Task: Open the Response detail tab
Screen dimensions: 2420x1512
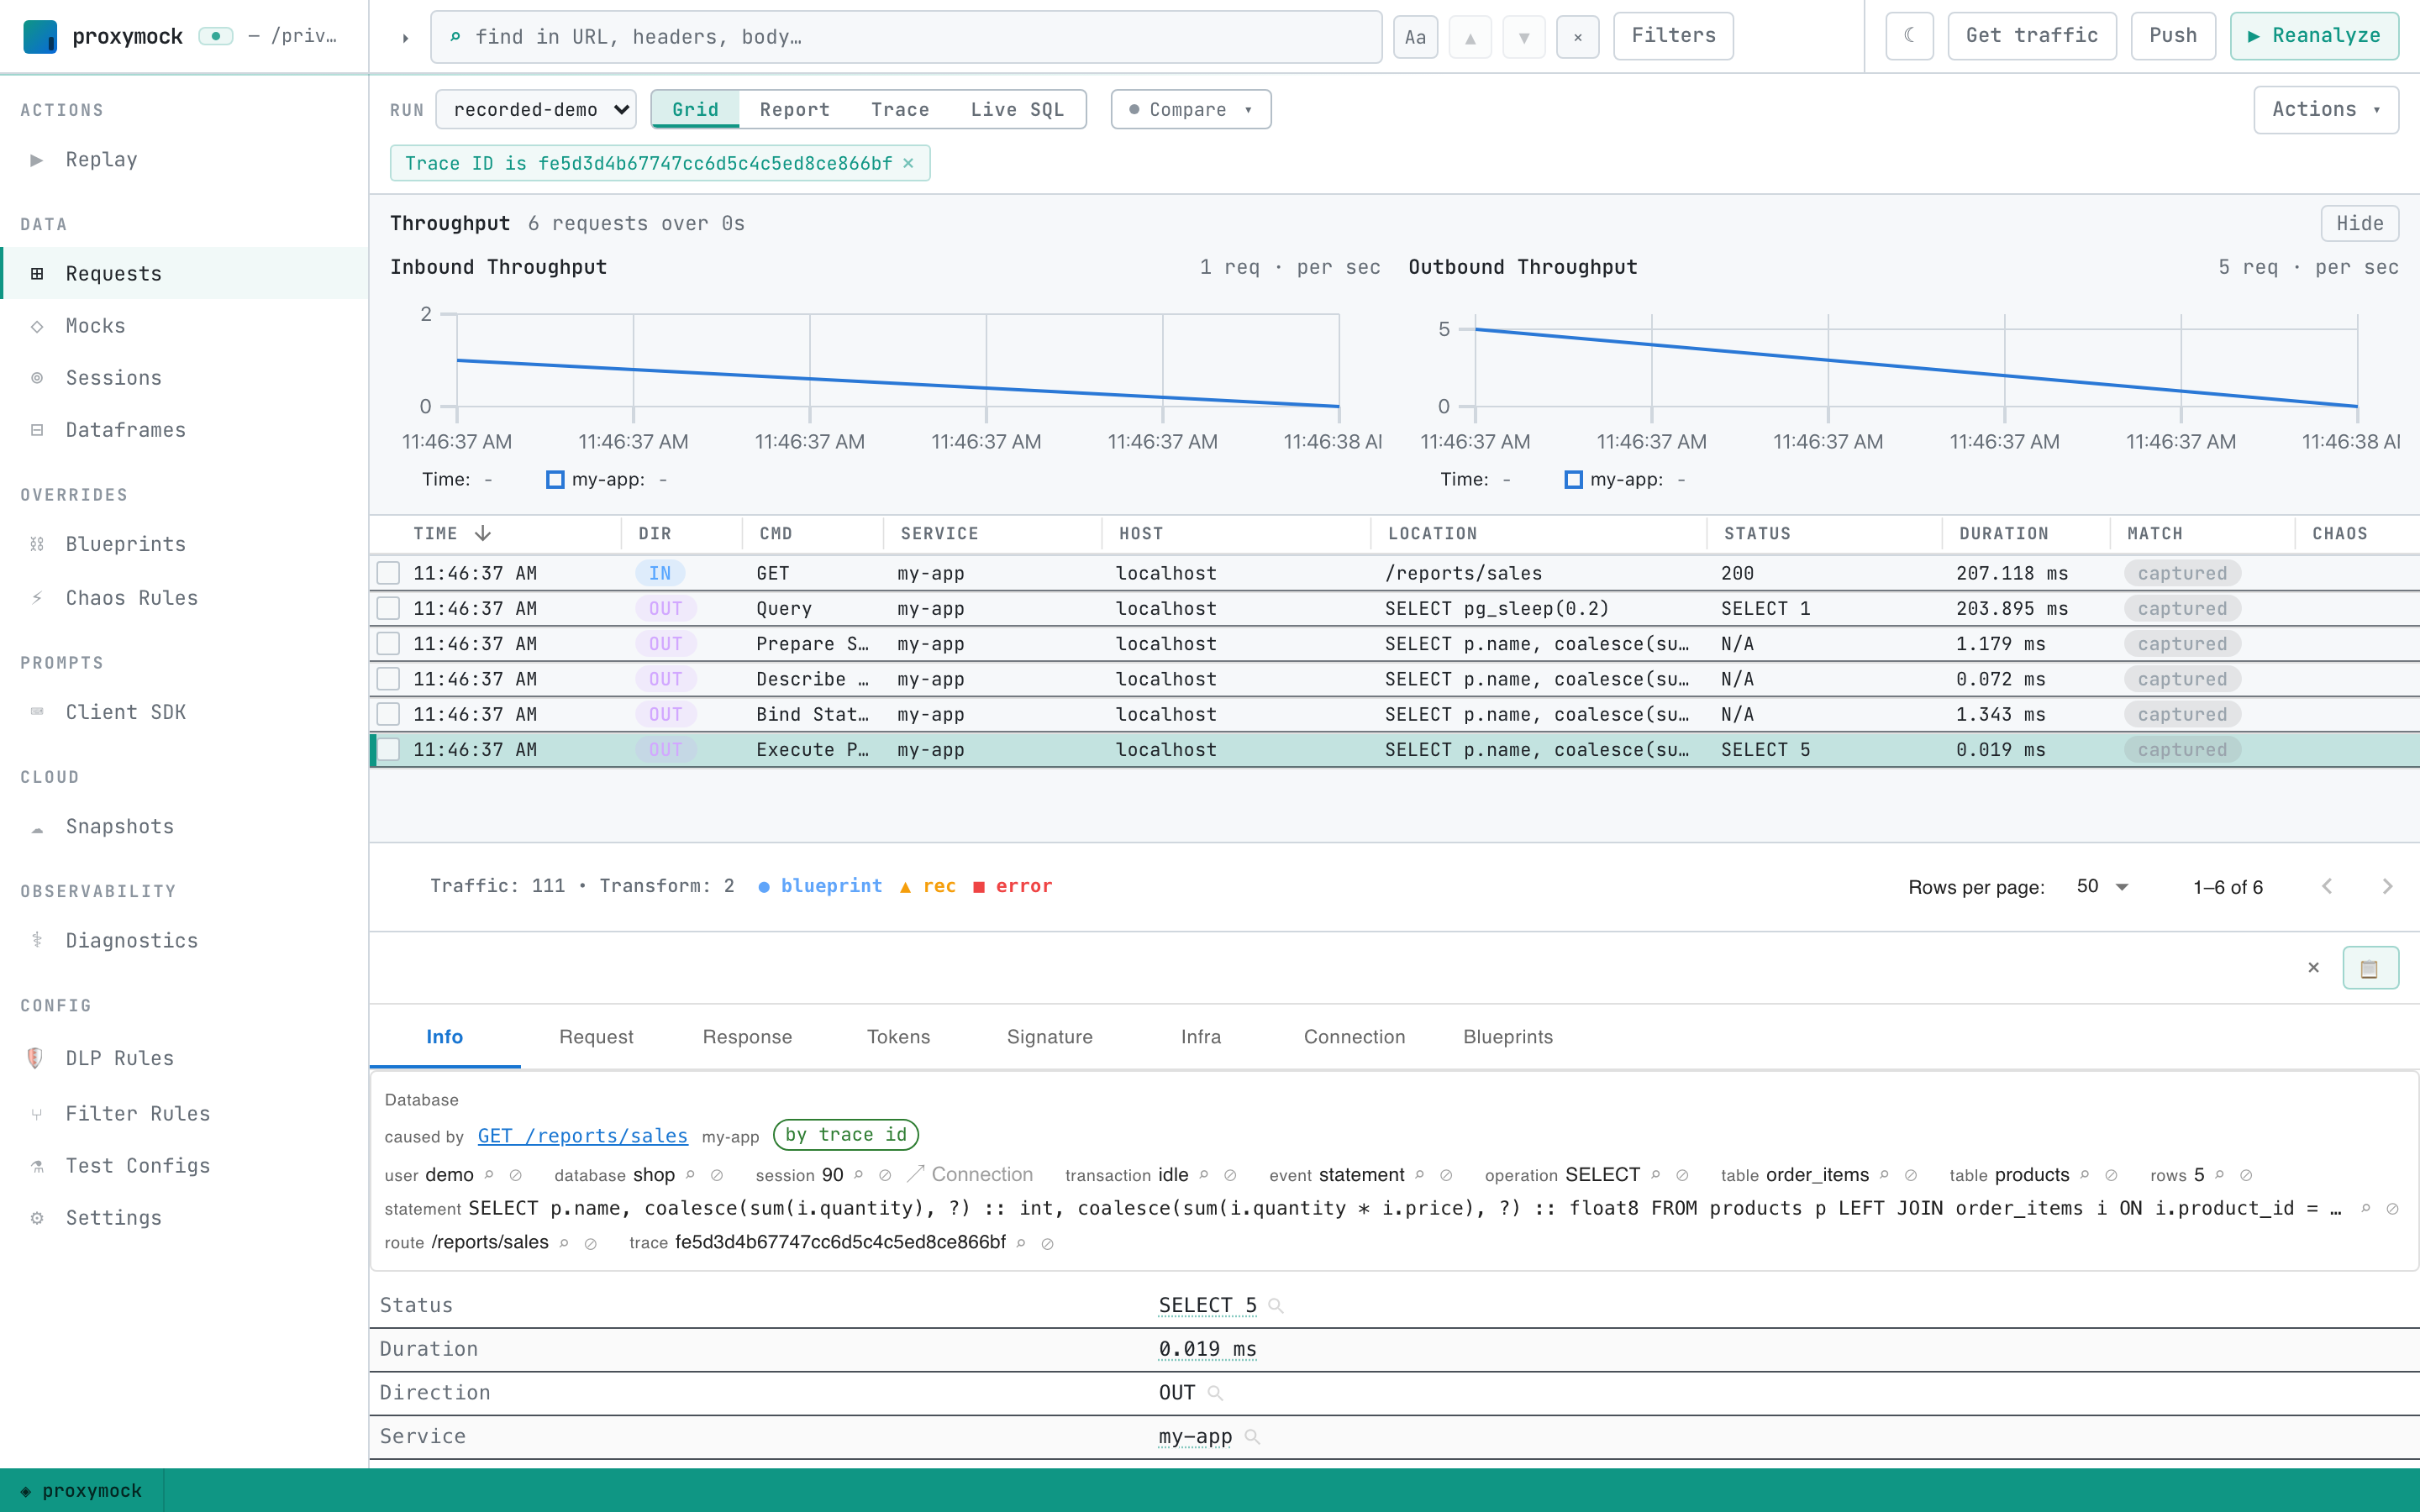Action: tap(747, 1036)
